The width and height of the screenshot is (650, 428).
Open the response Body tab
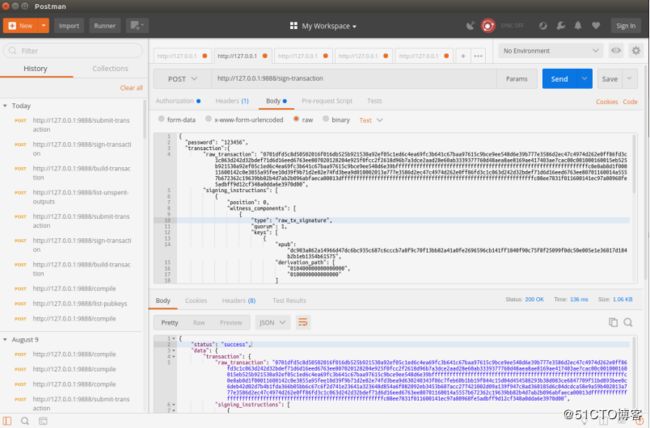(163, 300)
